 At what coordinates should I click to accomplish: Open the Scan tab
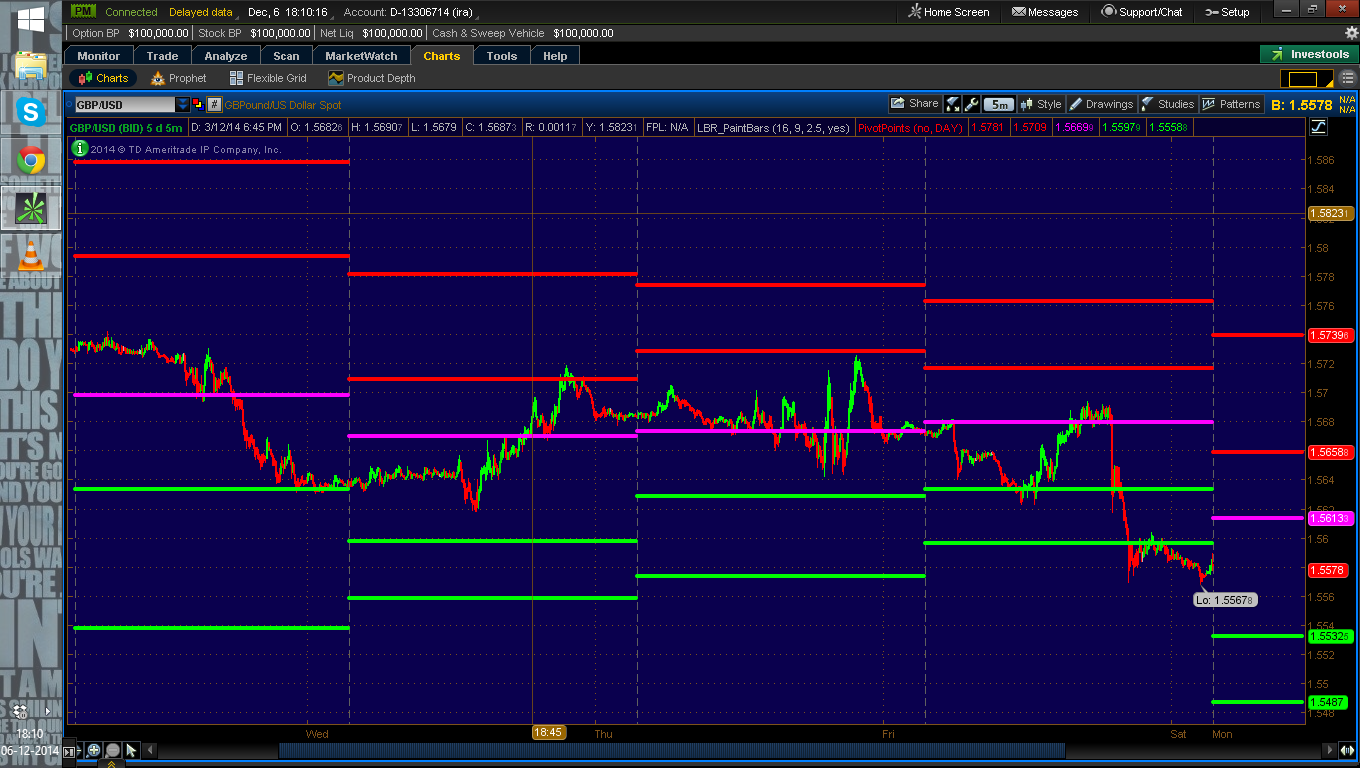click(x=286, y=56)
